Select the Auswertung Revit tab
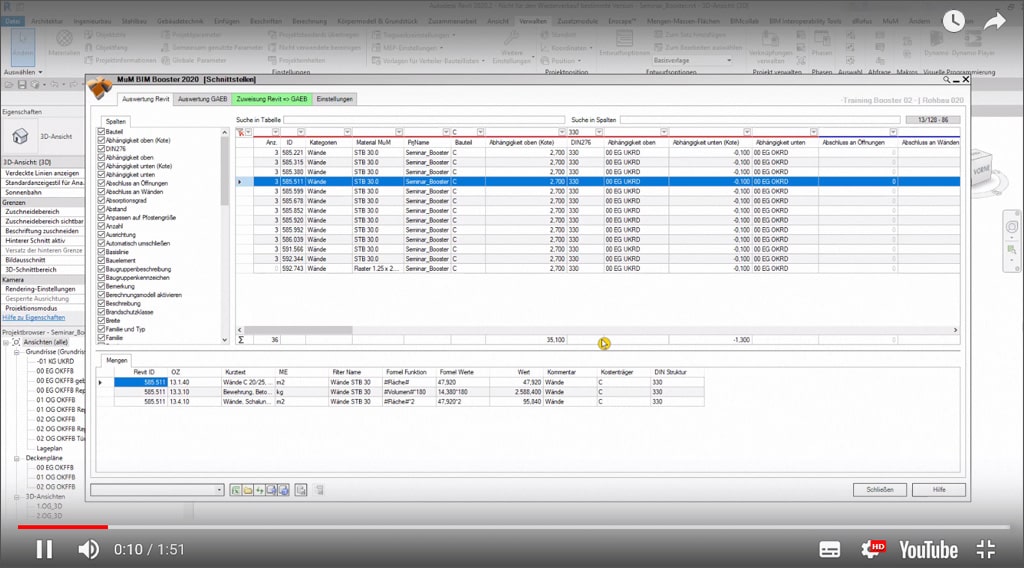 click(146, 99)
